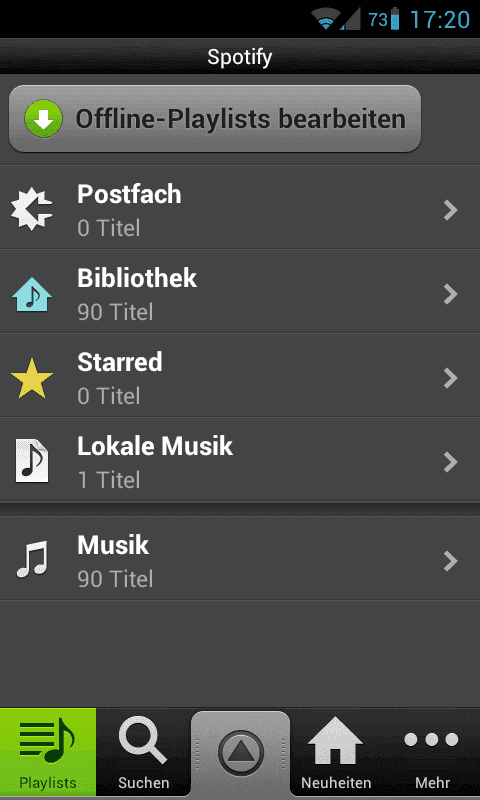Image resolution: width=480 pixels, height=800 pixels.
Task: Open the Mehr tab
Action: pos(432,753)
